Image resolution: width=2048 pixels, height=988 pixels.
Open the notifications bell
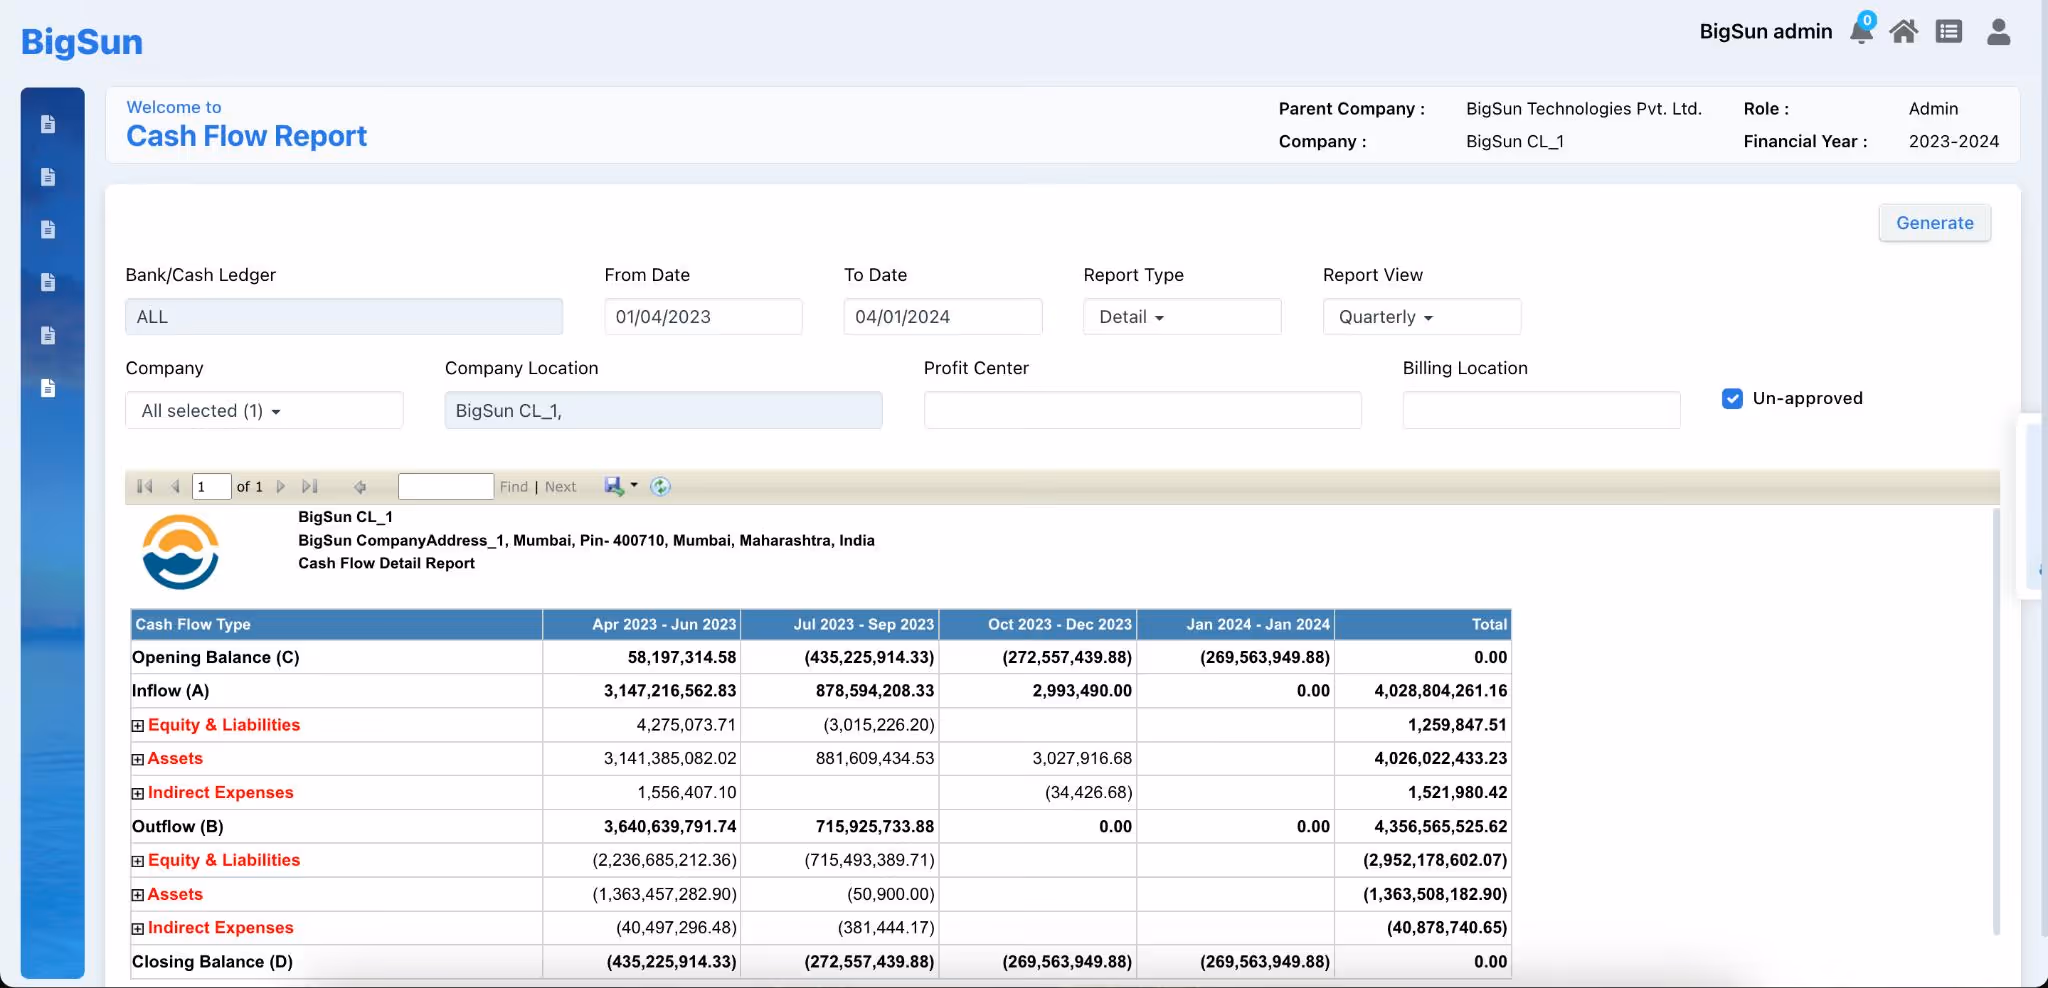[1861, 32]
